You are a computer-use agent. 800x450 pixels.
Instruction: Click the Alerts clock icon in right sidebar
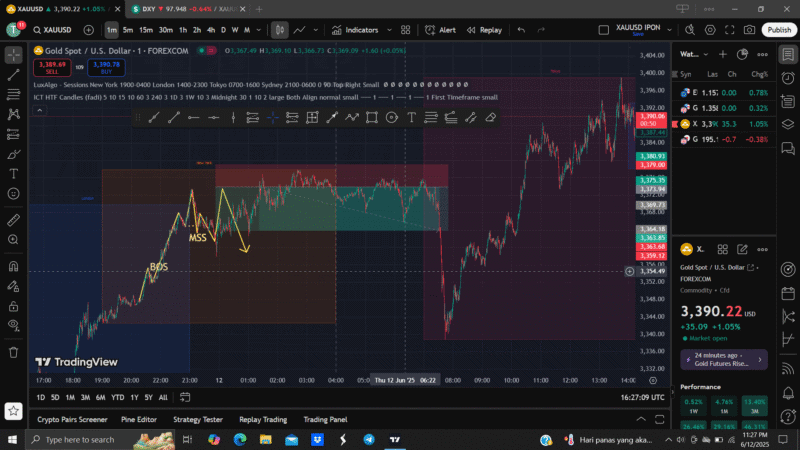(x=789, y=80)
